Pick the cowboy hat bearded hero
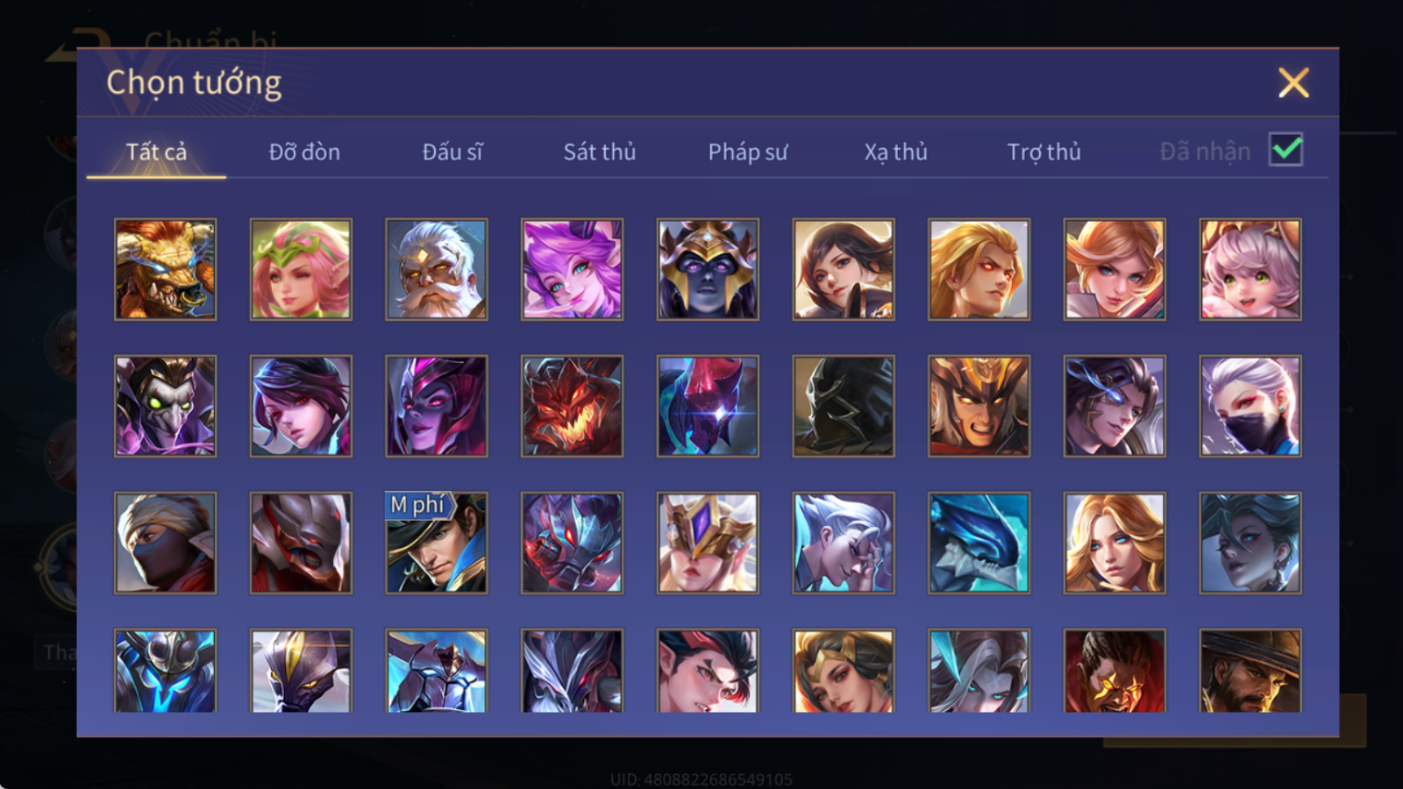The image size is (1403, 789). 1250,670
